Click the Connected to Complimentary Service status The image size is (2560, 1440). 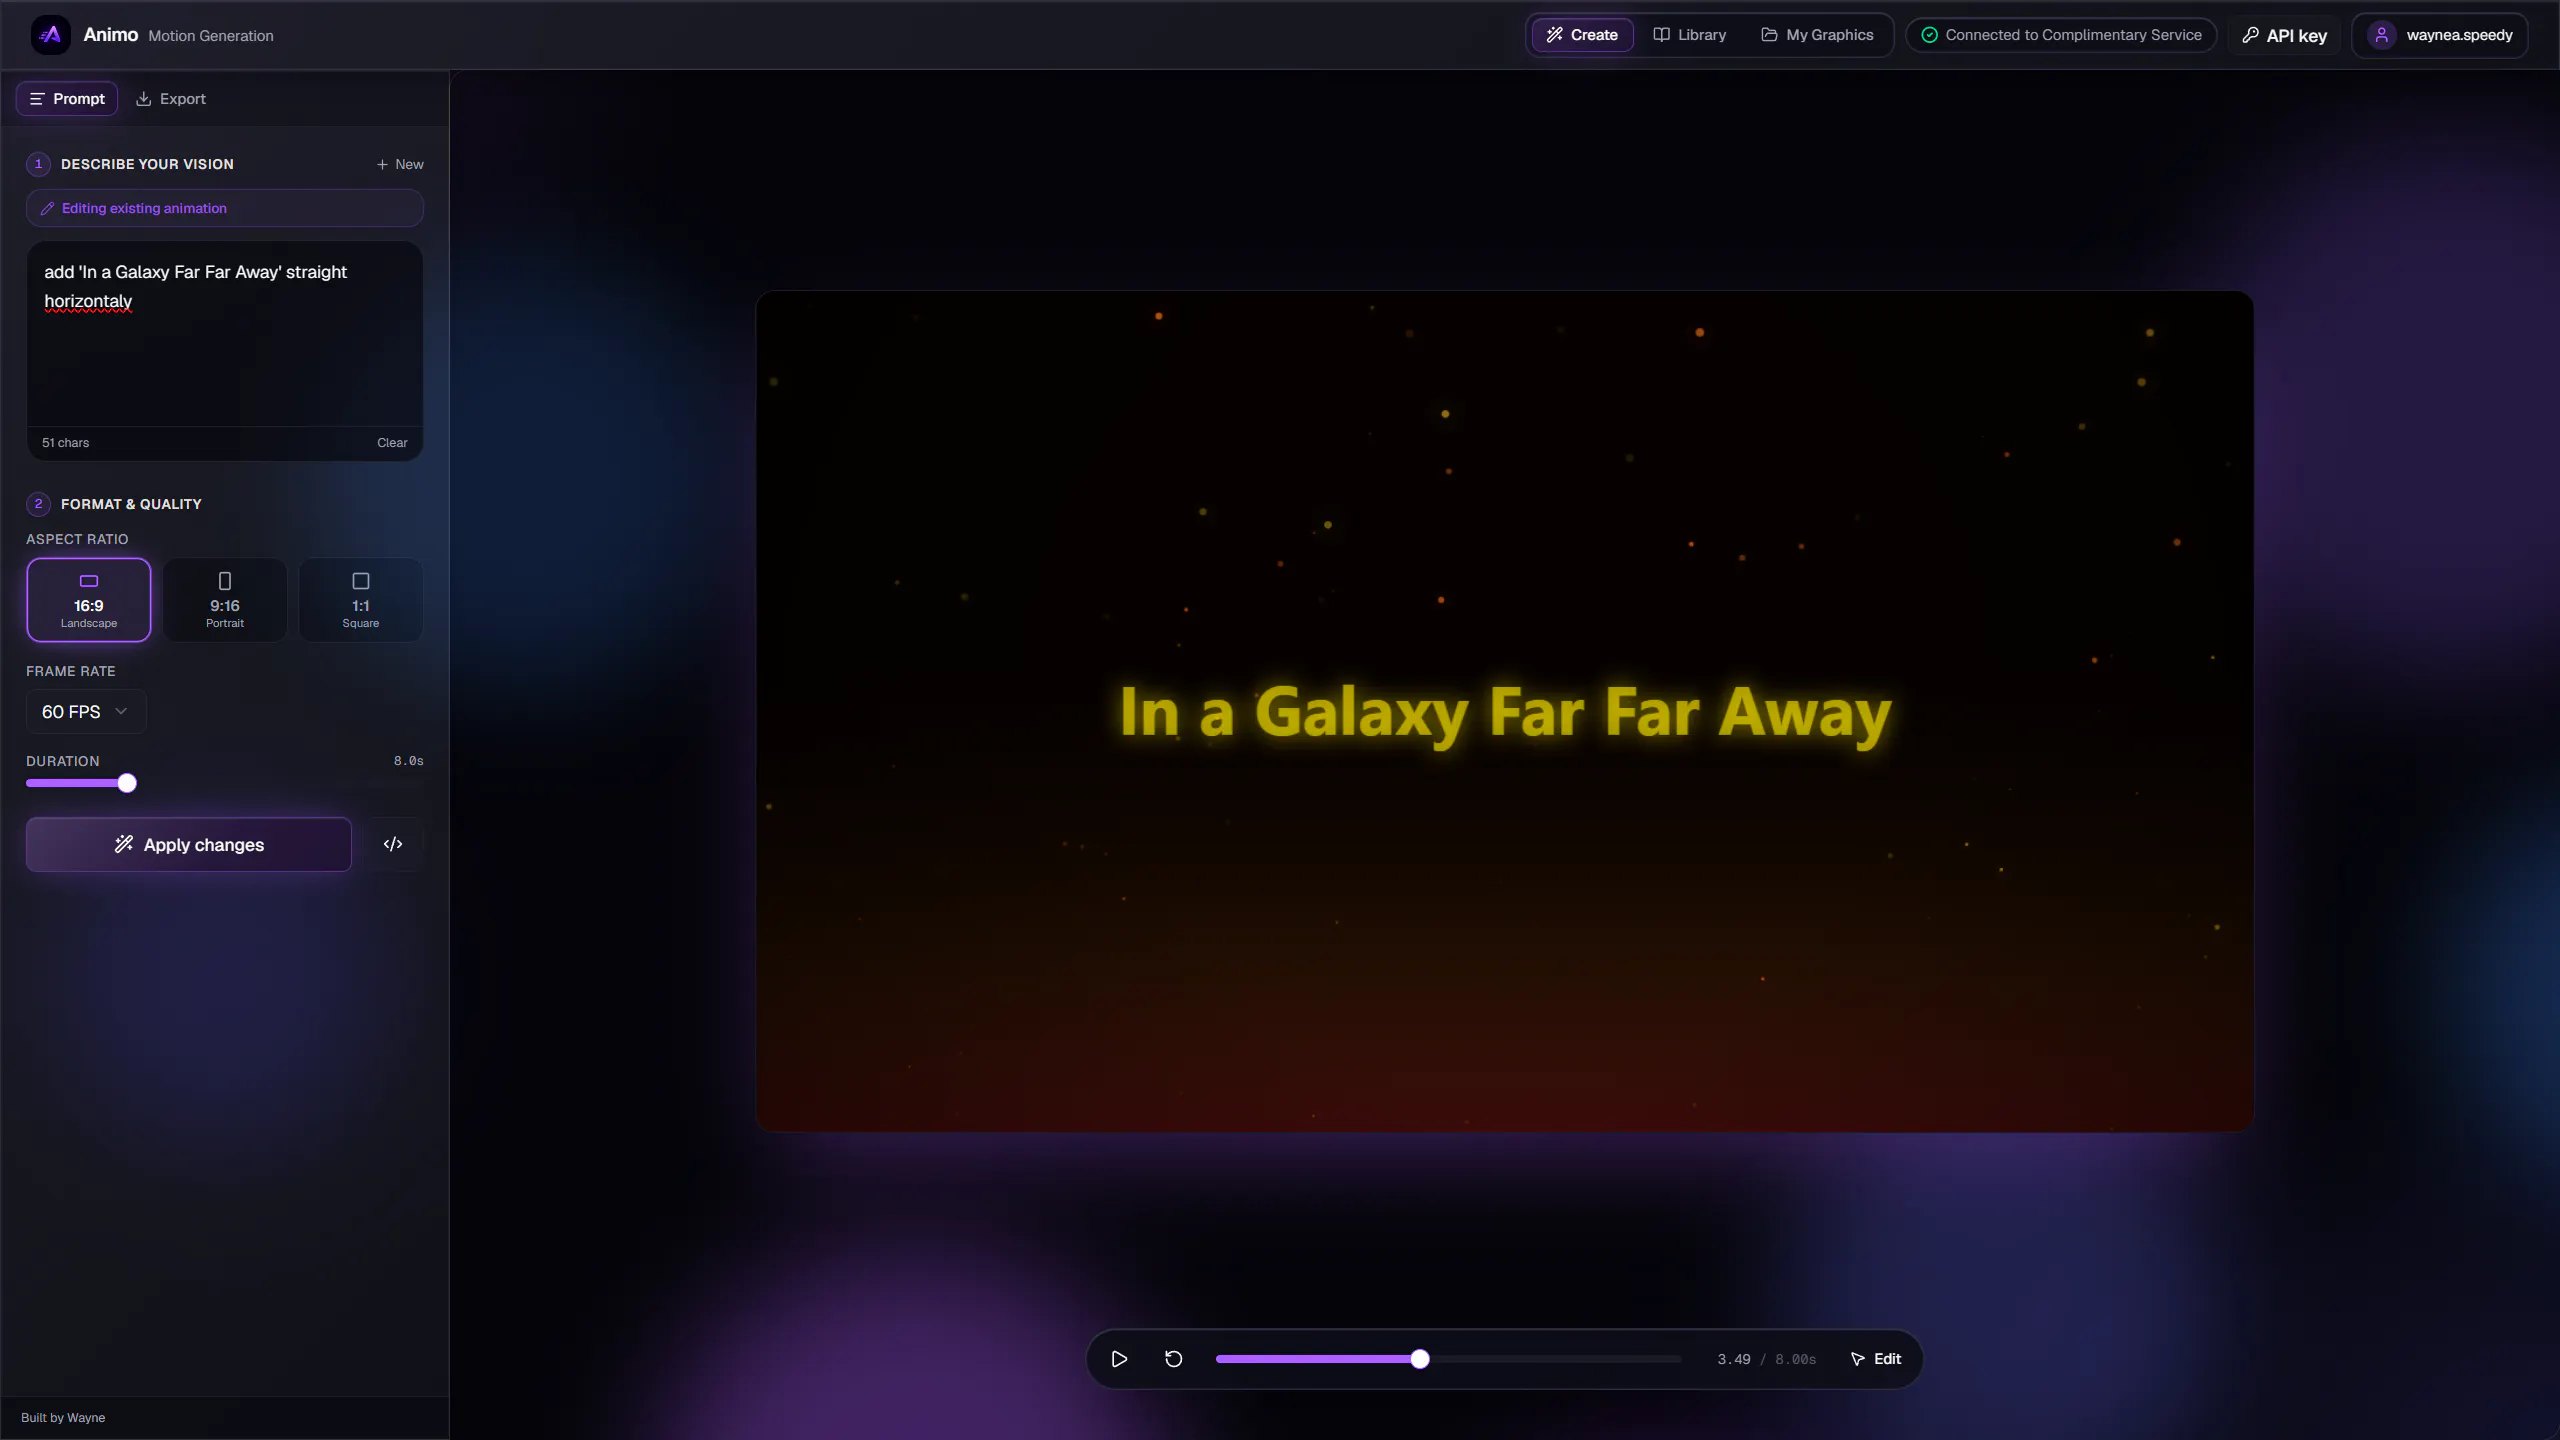pos(2061,35)
